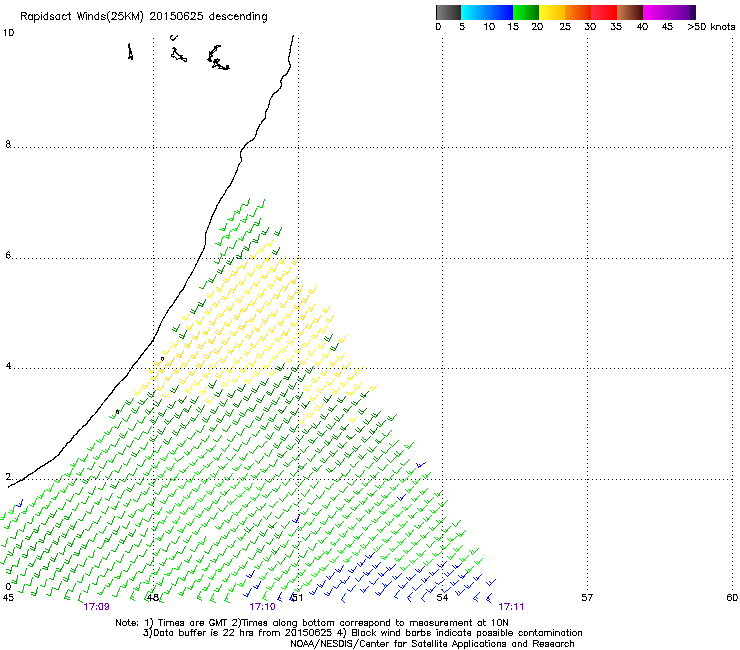Click the latitude label '10' on the left axis

[8, 33]
